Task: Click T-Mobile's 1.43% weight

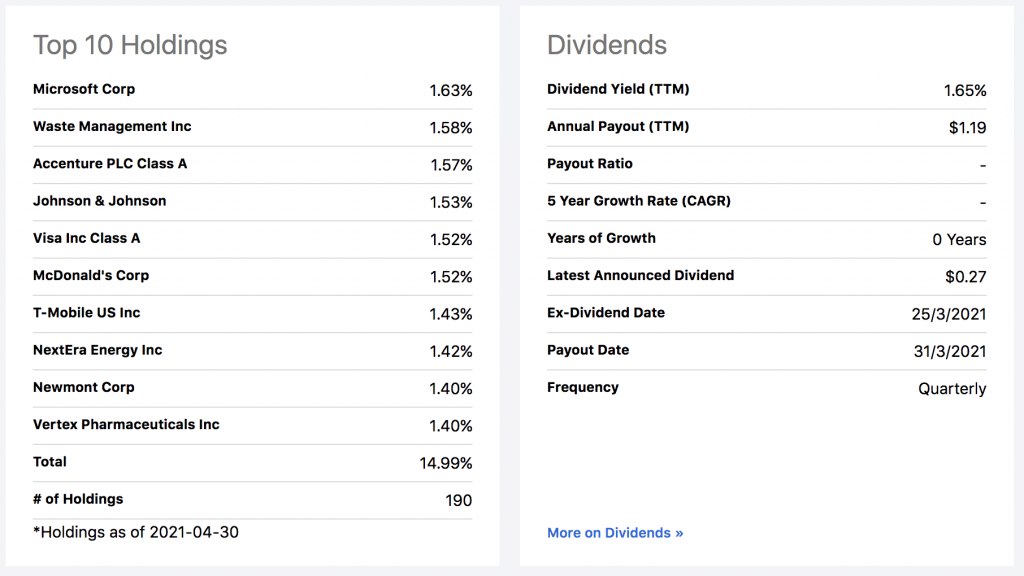Action: tap(451, 314)
